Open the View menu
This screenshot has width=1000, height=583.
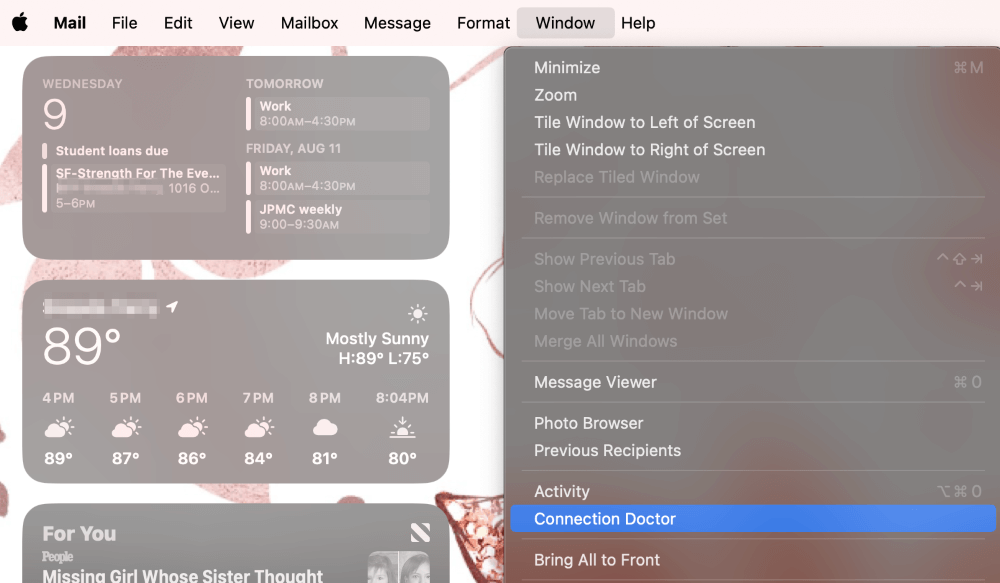point(237,23)
